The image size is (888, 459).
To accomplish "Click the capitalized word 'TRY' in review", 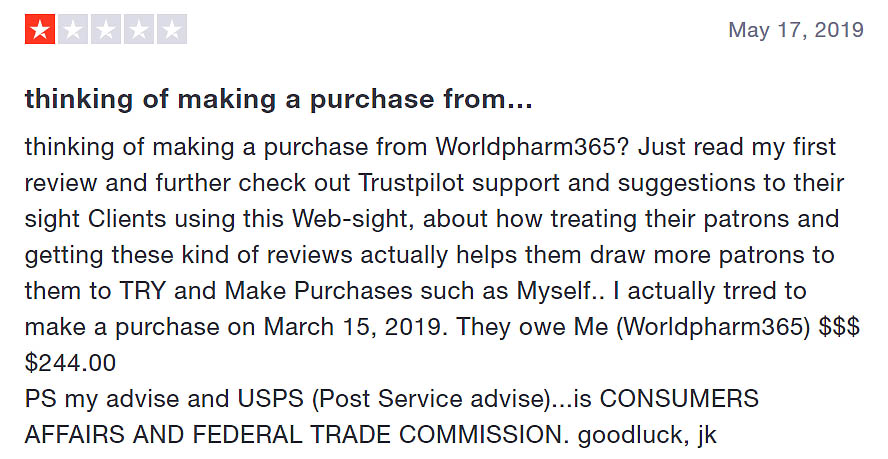I will point(141,291).
